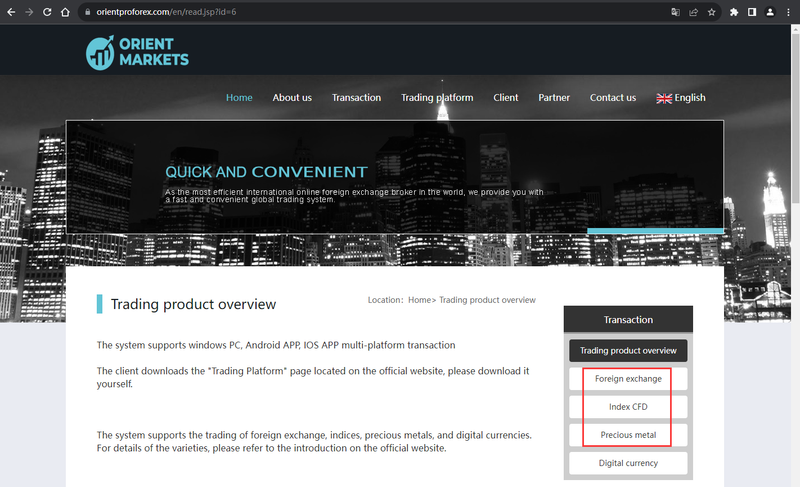This screenshot has width=800, height=487.
Task: Click the banner slide progress bar
Action: click(655, 231)
